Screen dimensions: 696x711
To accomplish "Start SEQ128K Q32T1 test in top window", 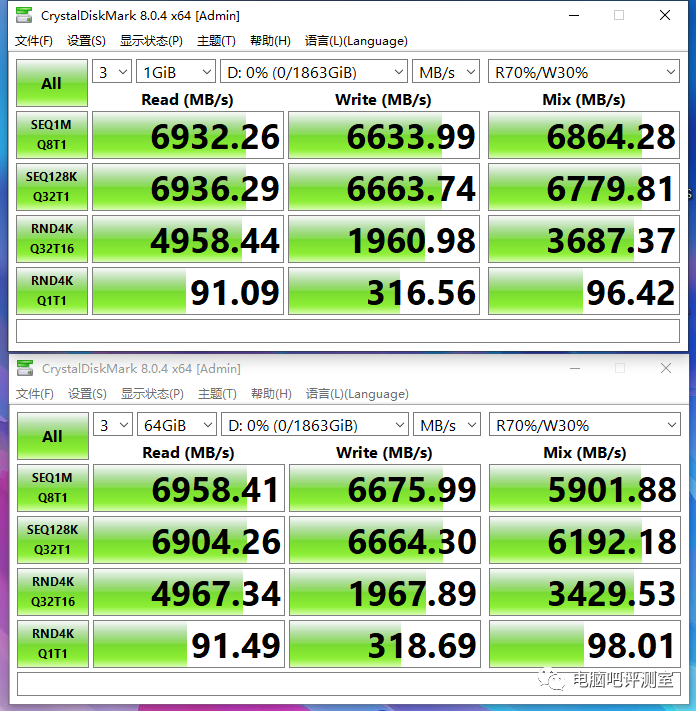I will tap(52, 187).
